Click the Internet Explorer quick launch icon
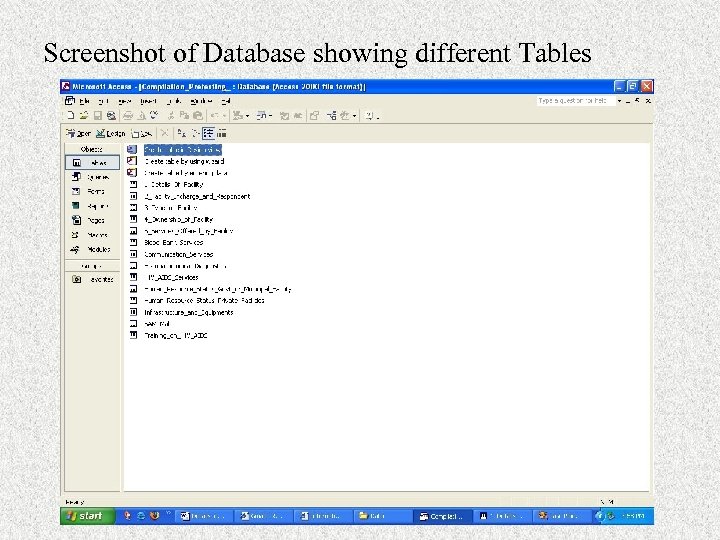 click(x=141, y=516)
